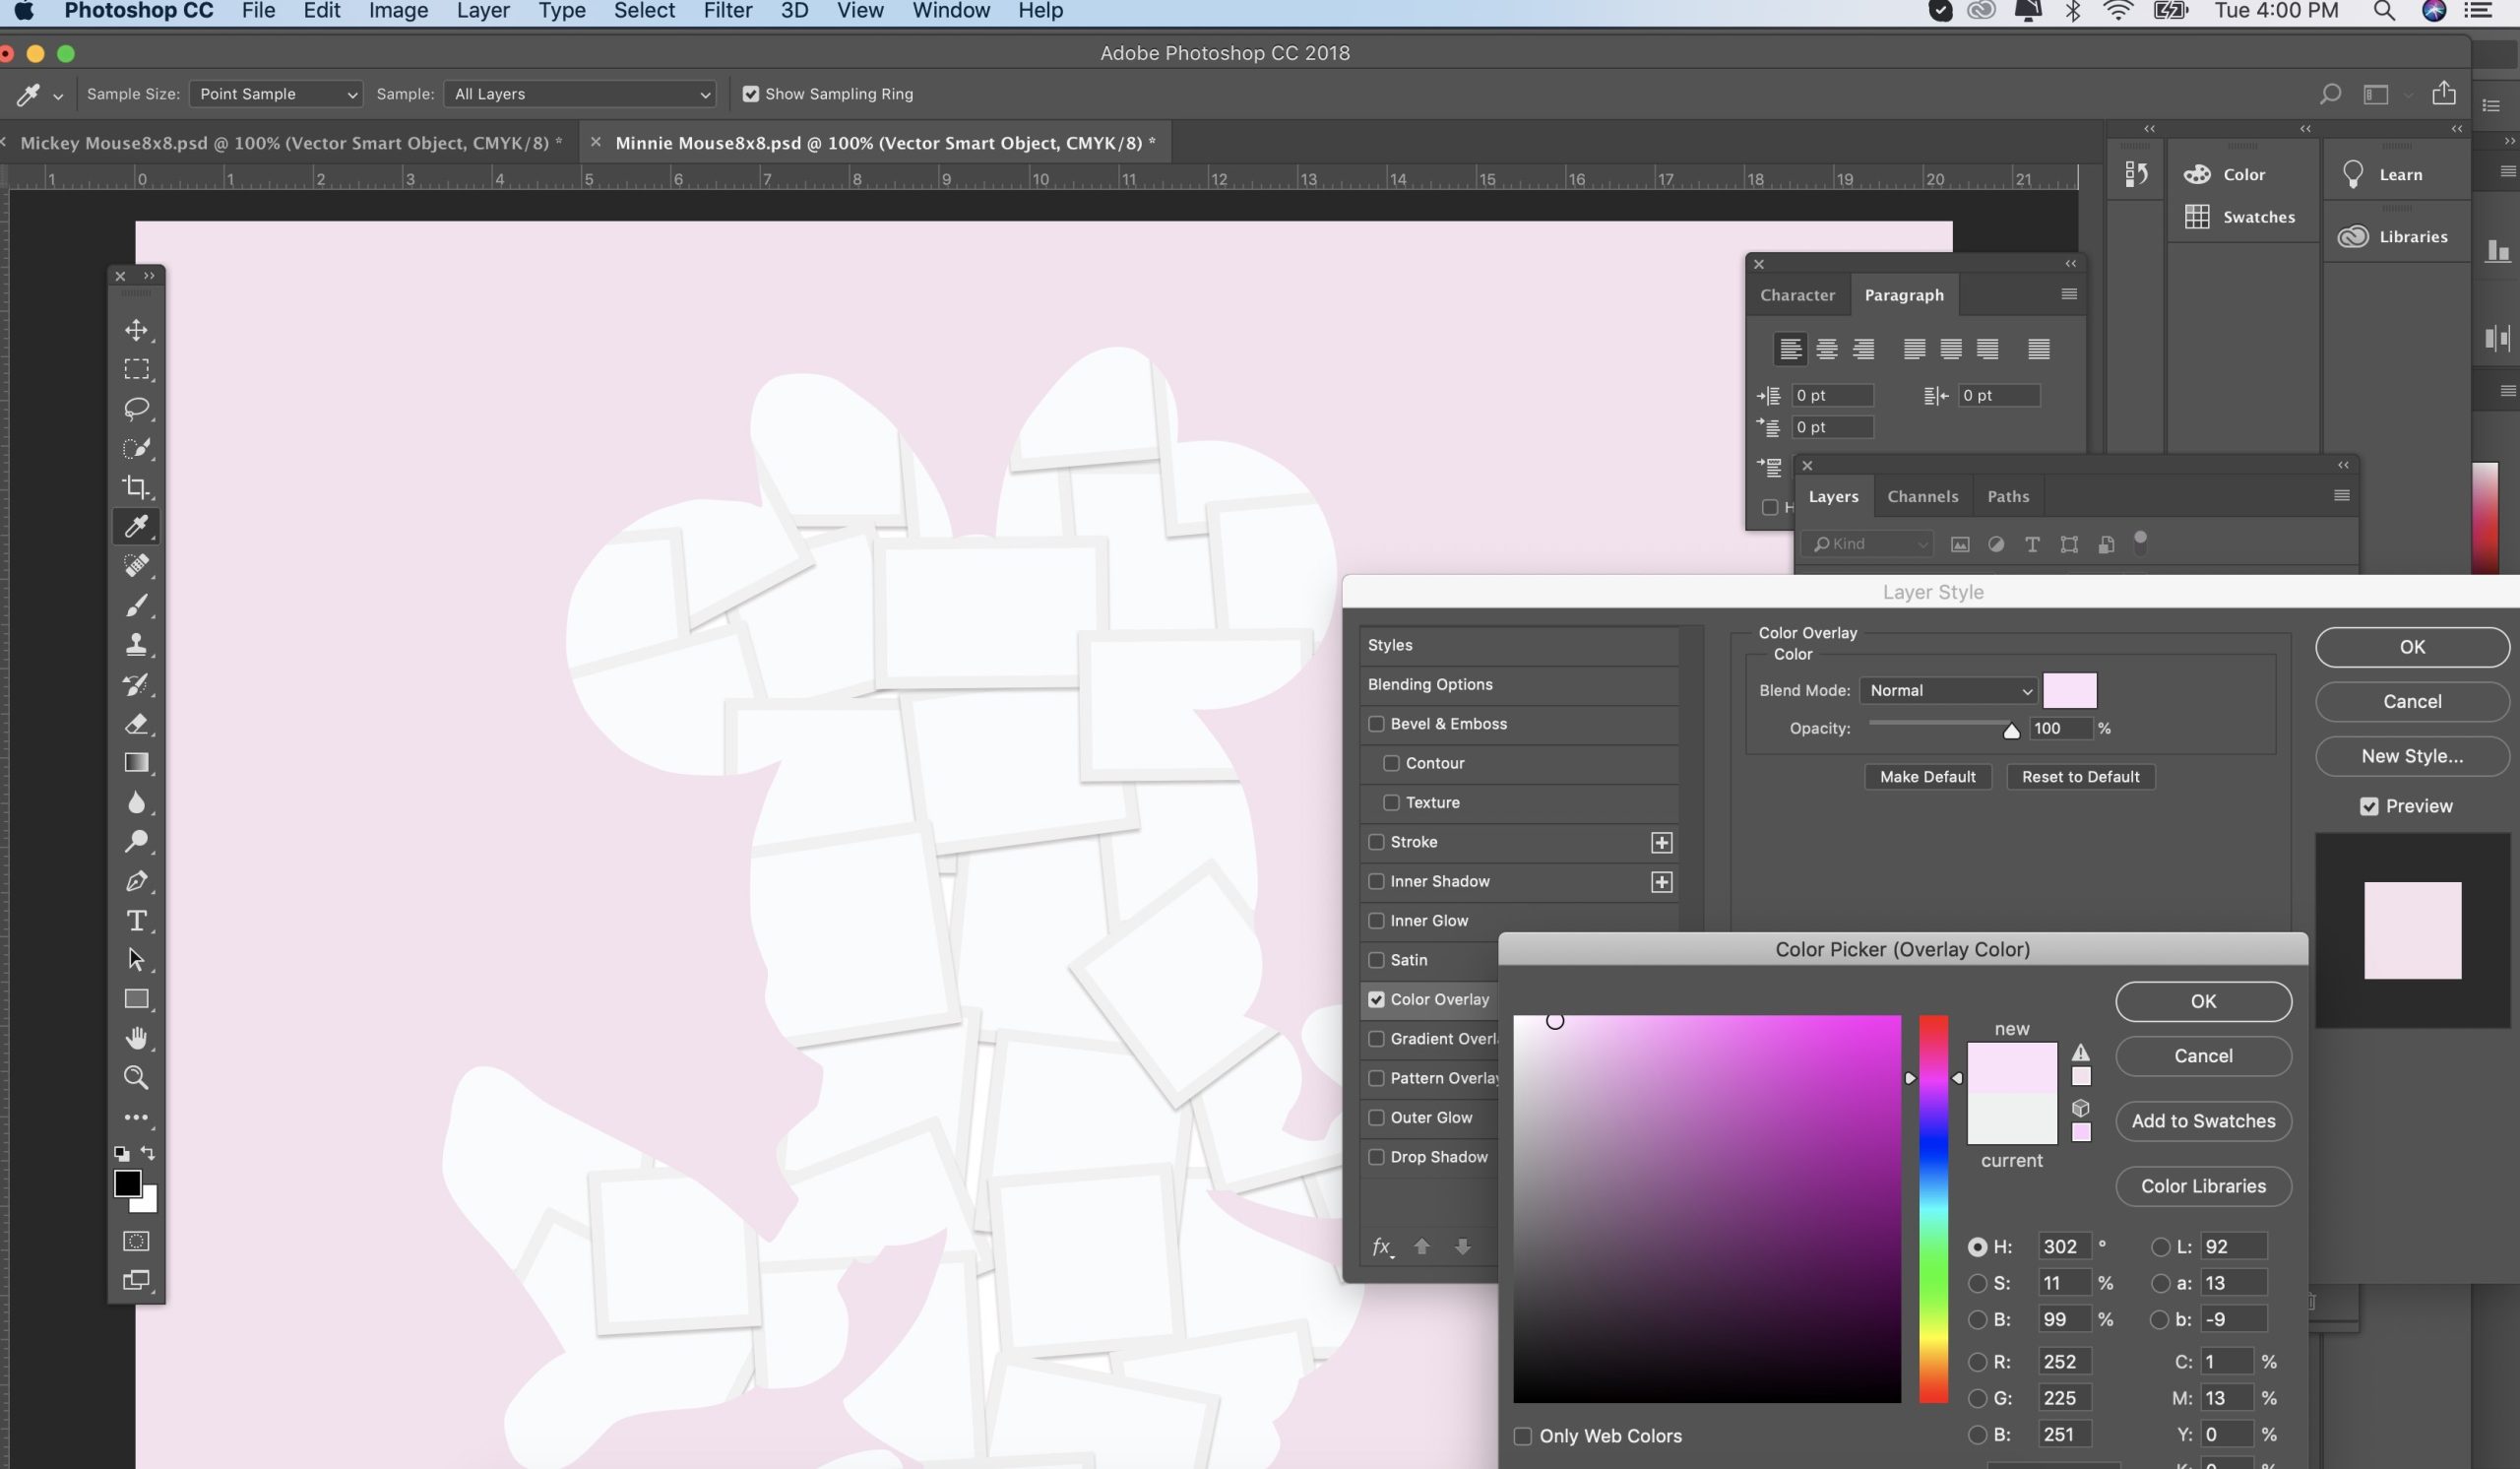This screenshot has width=2520, height=1469.
Task: Switch to the Character tab
Action: point(1797,295)
